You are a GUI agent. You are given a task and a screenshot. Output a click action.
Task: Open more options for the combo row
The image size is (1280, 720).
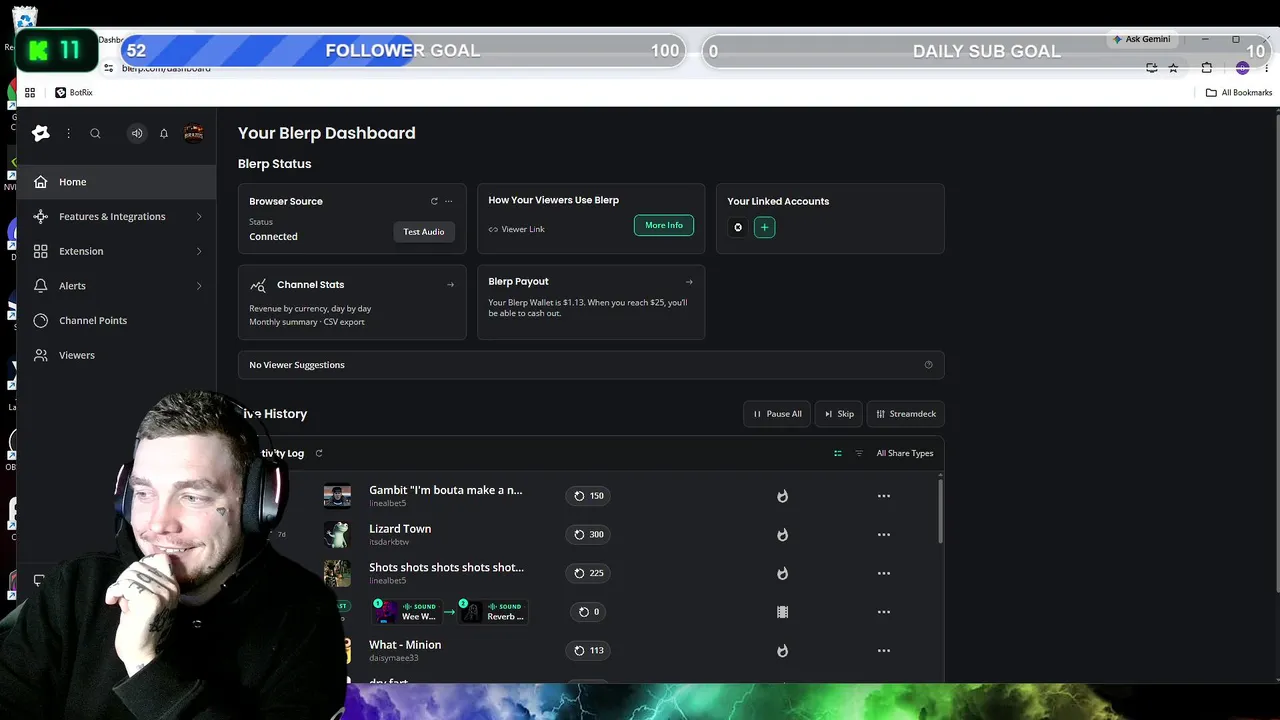(x=884, y=612)
